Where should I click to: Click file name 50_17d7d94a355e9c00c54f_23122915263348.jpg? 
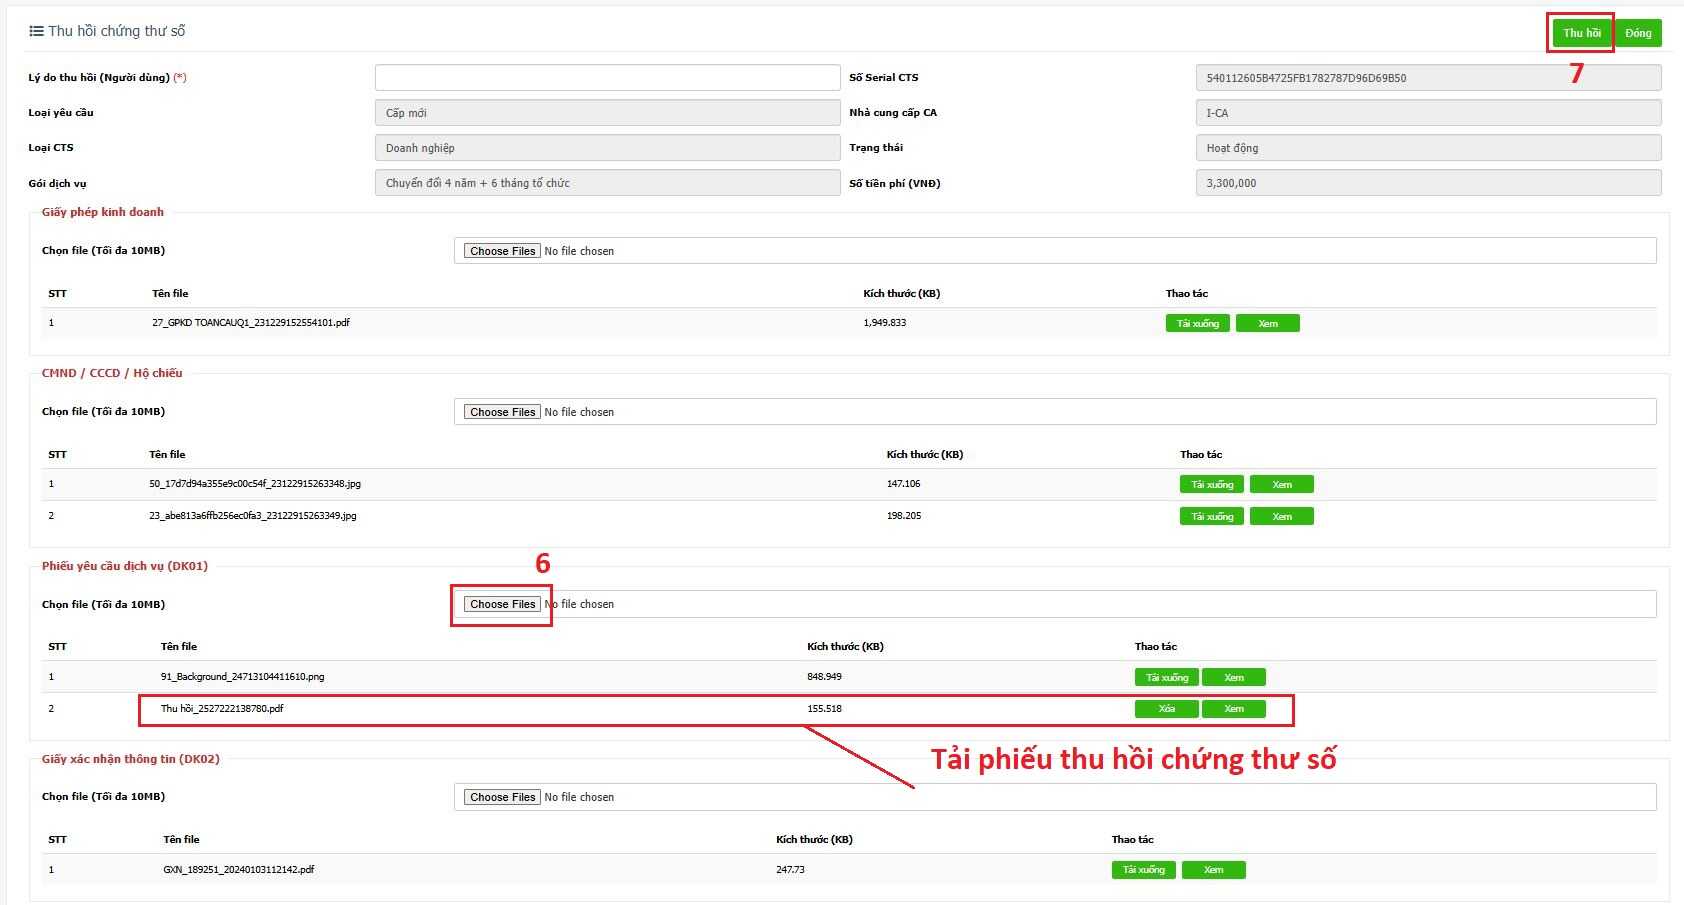coord(255,484)
